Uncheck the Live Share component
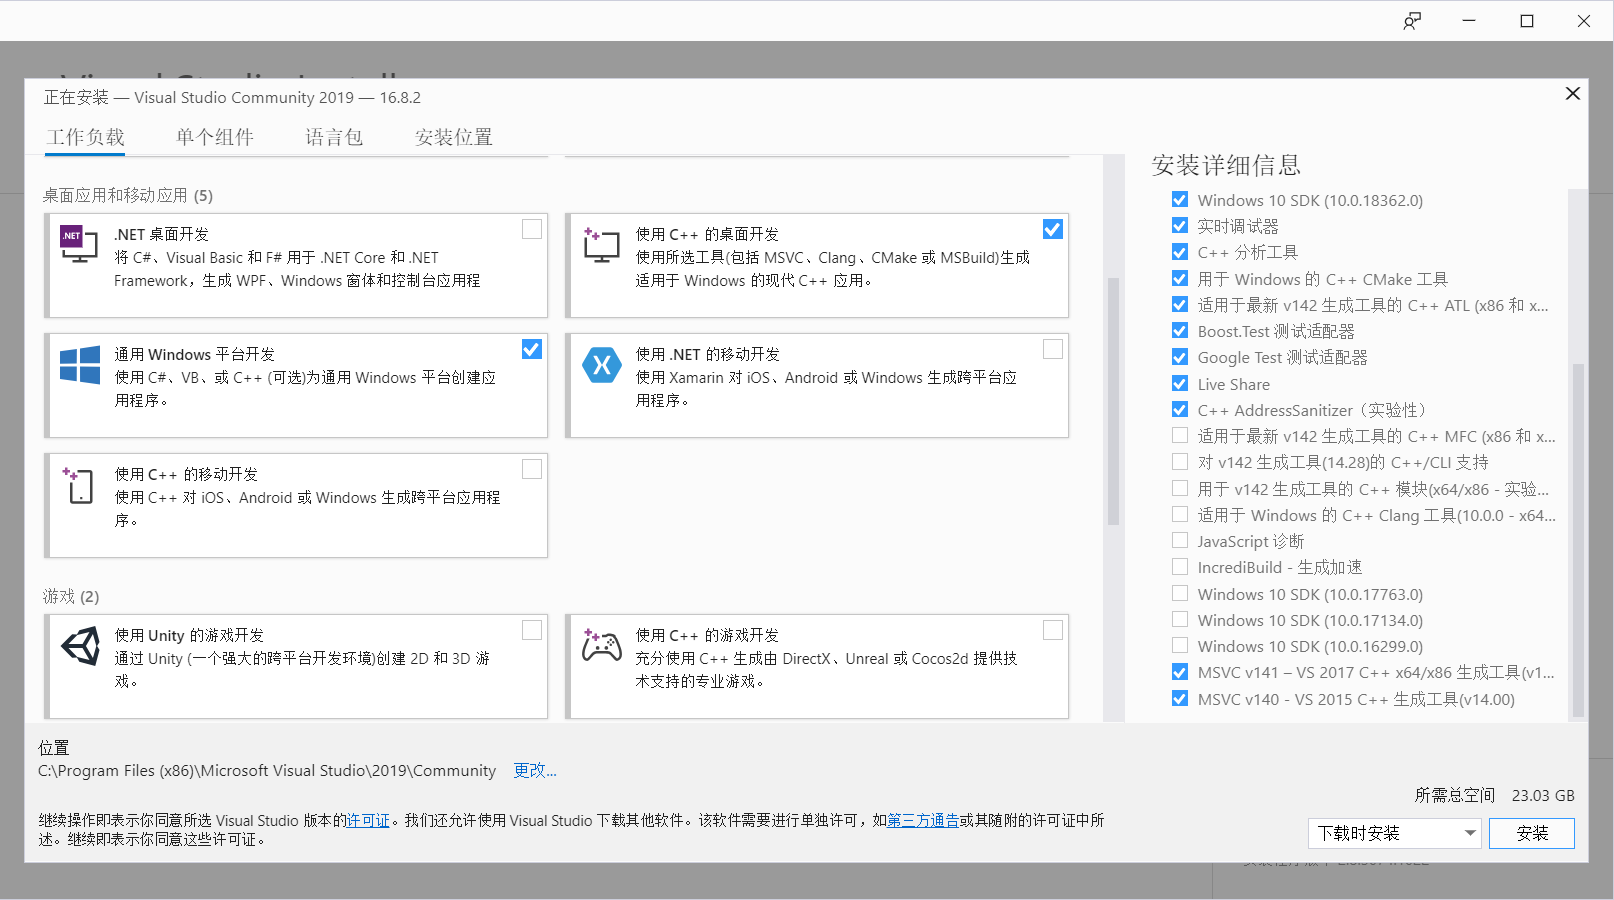Image resolution: width=1614 pixels, height=900 pixels. click(x=1180, y=383)
